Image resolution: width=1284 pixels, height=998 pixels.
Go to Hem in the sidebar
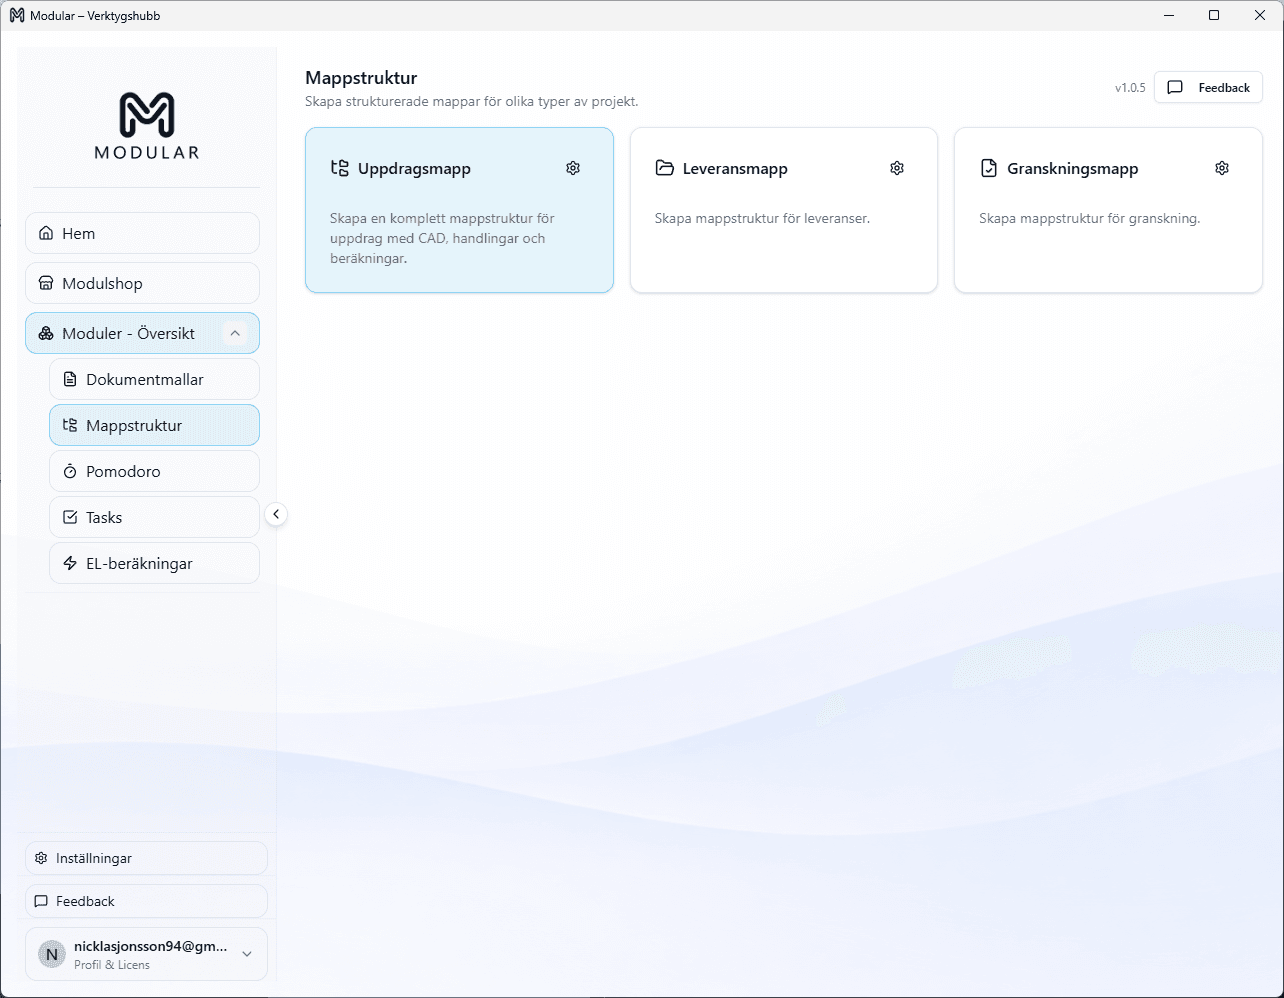coord(142,233)
